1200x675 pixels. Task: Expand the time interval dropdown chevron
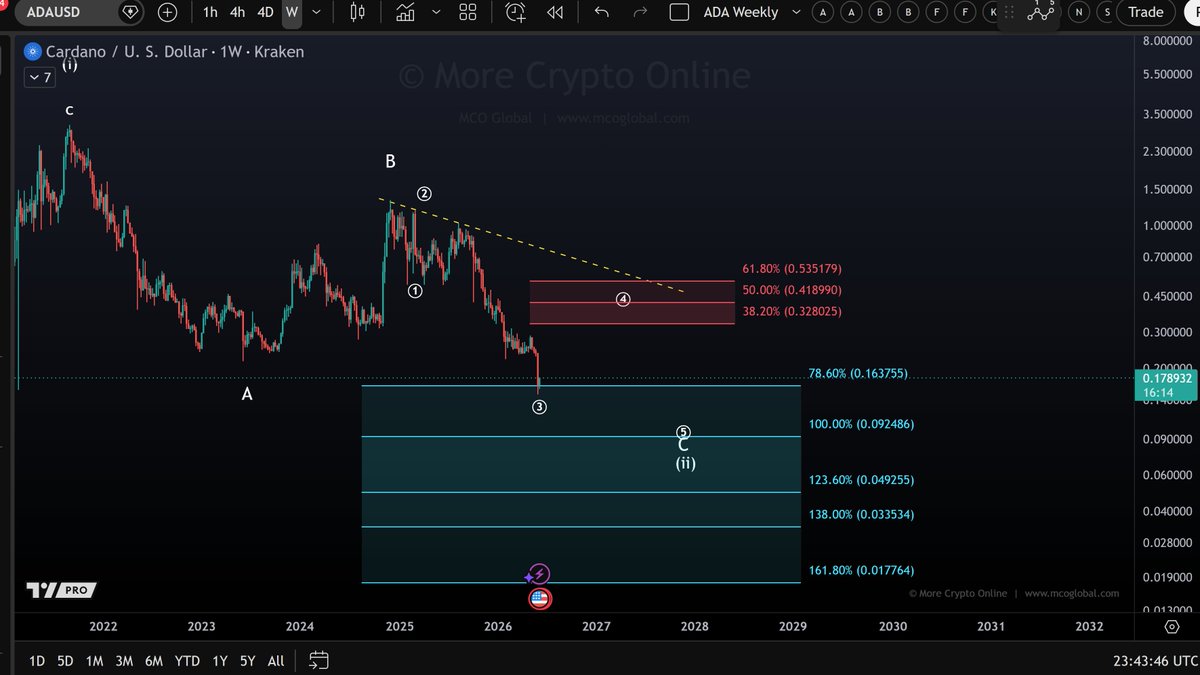[x=317, y=13]
